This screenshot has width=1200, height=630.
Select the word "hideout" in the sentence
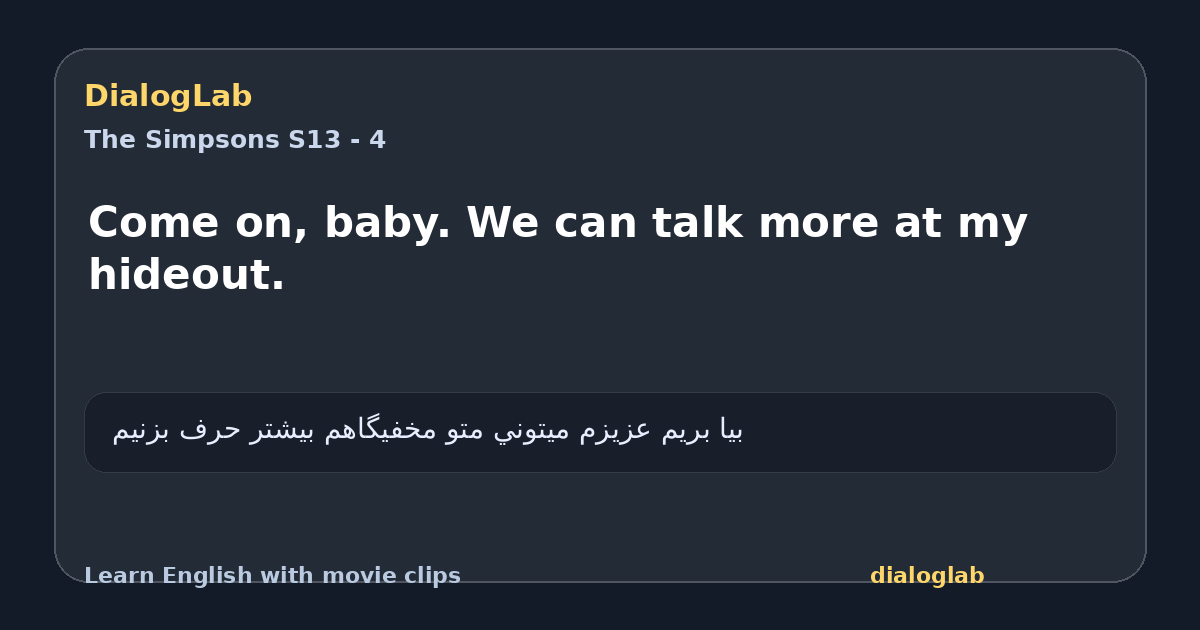coord(180,274)
